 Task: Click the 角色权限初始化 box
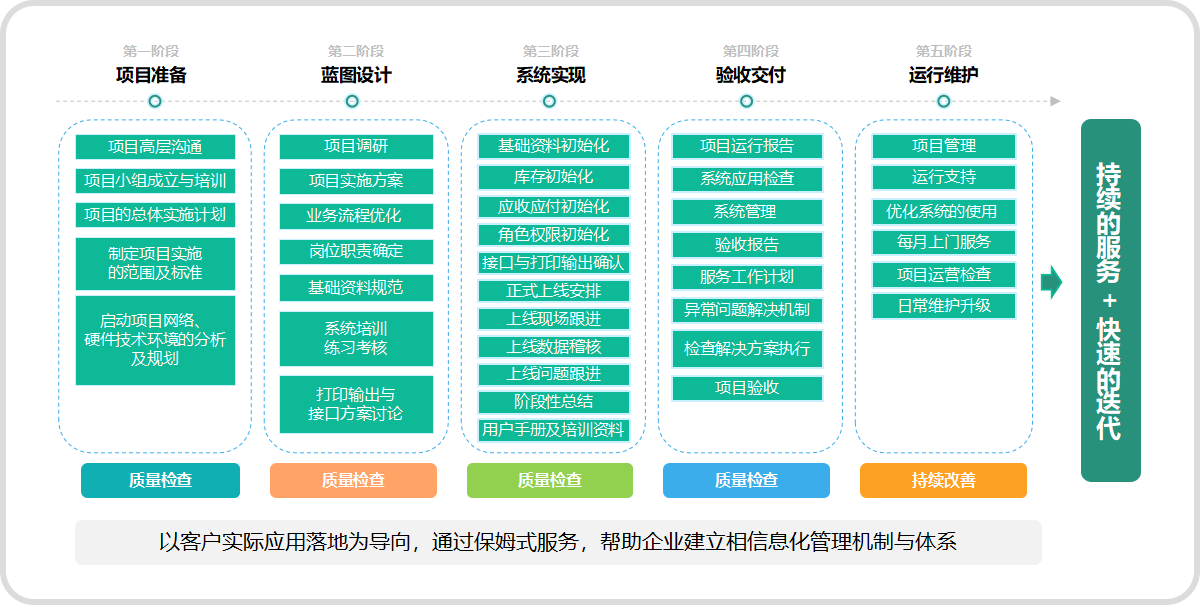point(554,235)
